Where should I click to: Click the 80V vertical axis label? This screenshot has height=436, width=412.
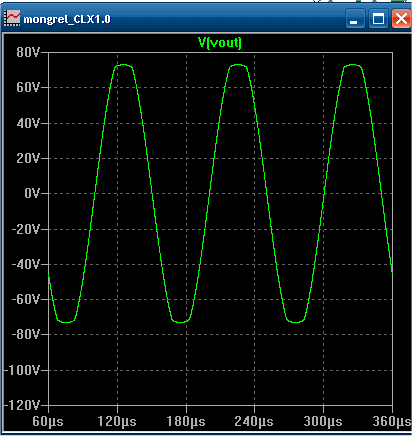pyautogui.click(x=28, y=52)
